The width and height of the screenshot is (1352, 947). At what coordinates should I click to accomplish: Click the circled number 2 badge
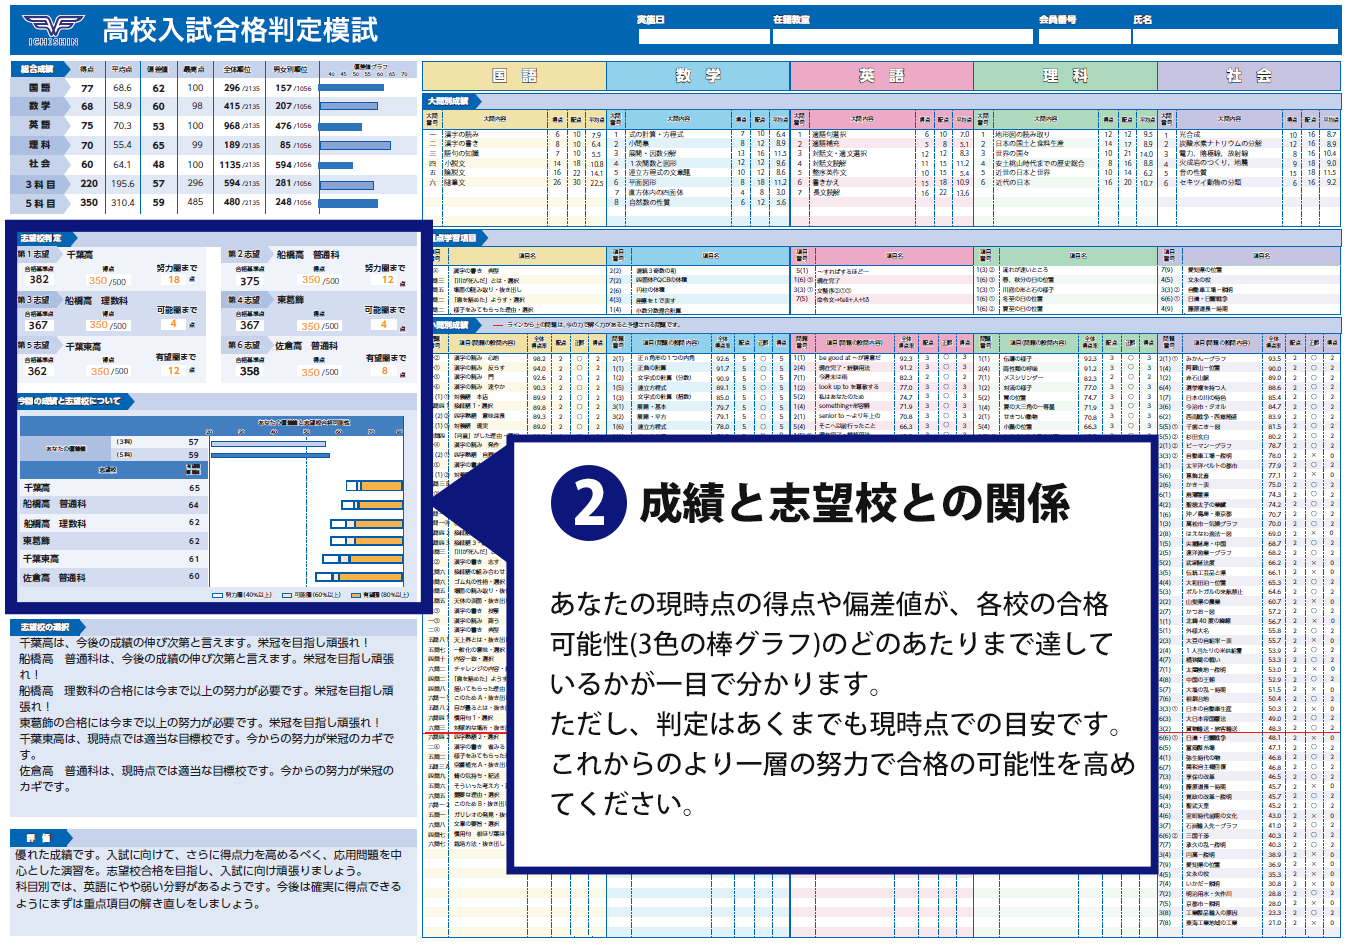pyautogui.click(x=588, y=503)
